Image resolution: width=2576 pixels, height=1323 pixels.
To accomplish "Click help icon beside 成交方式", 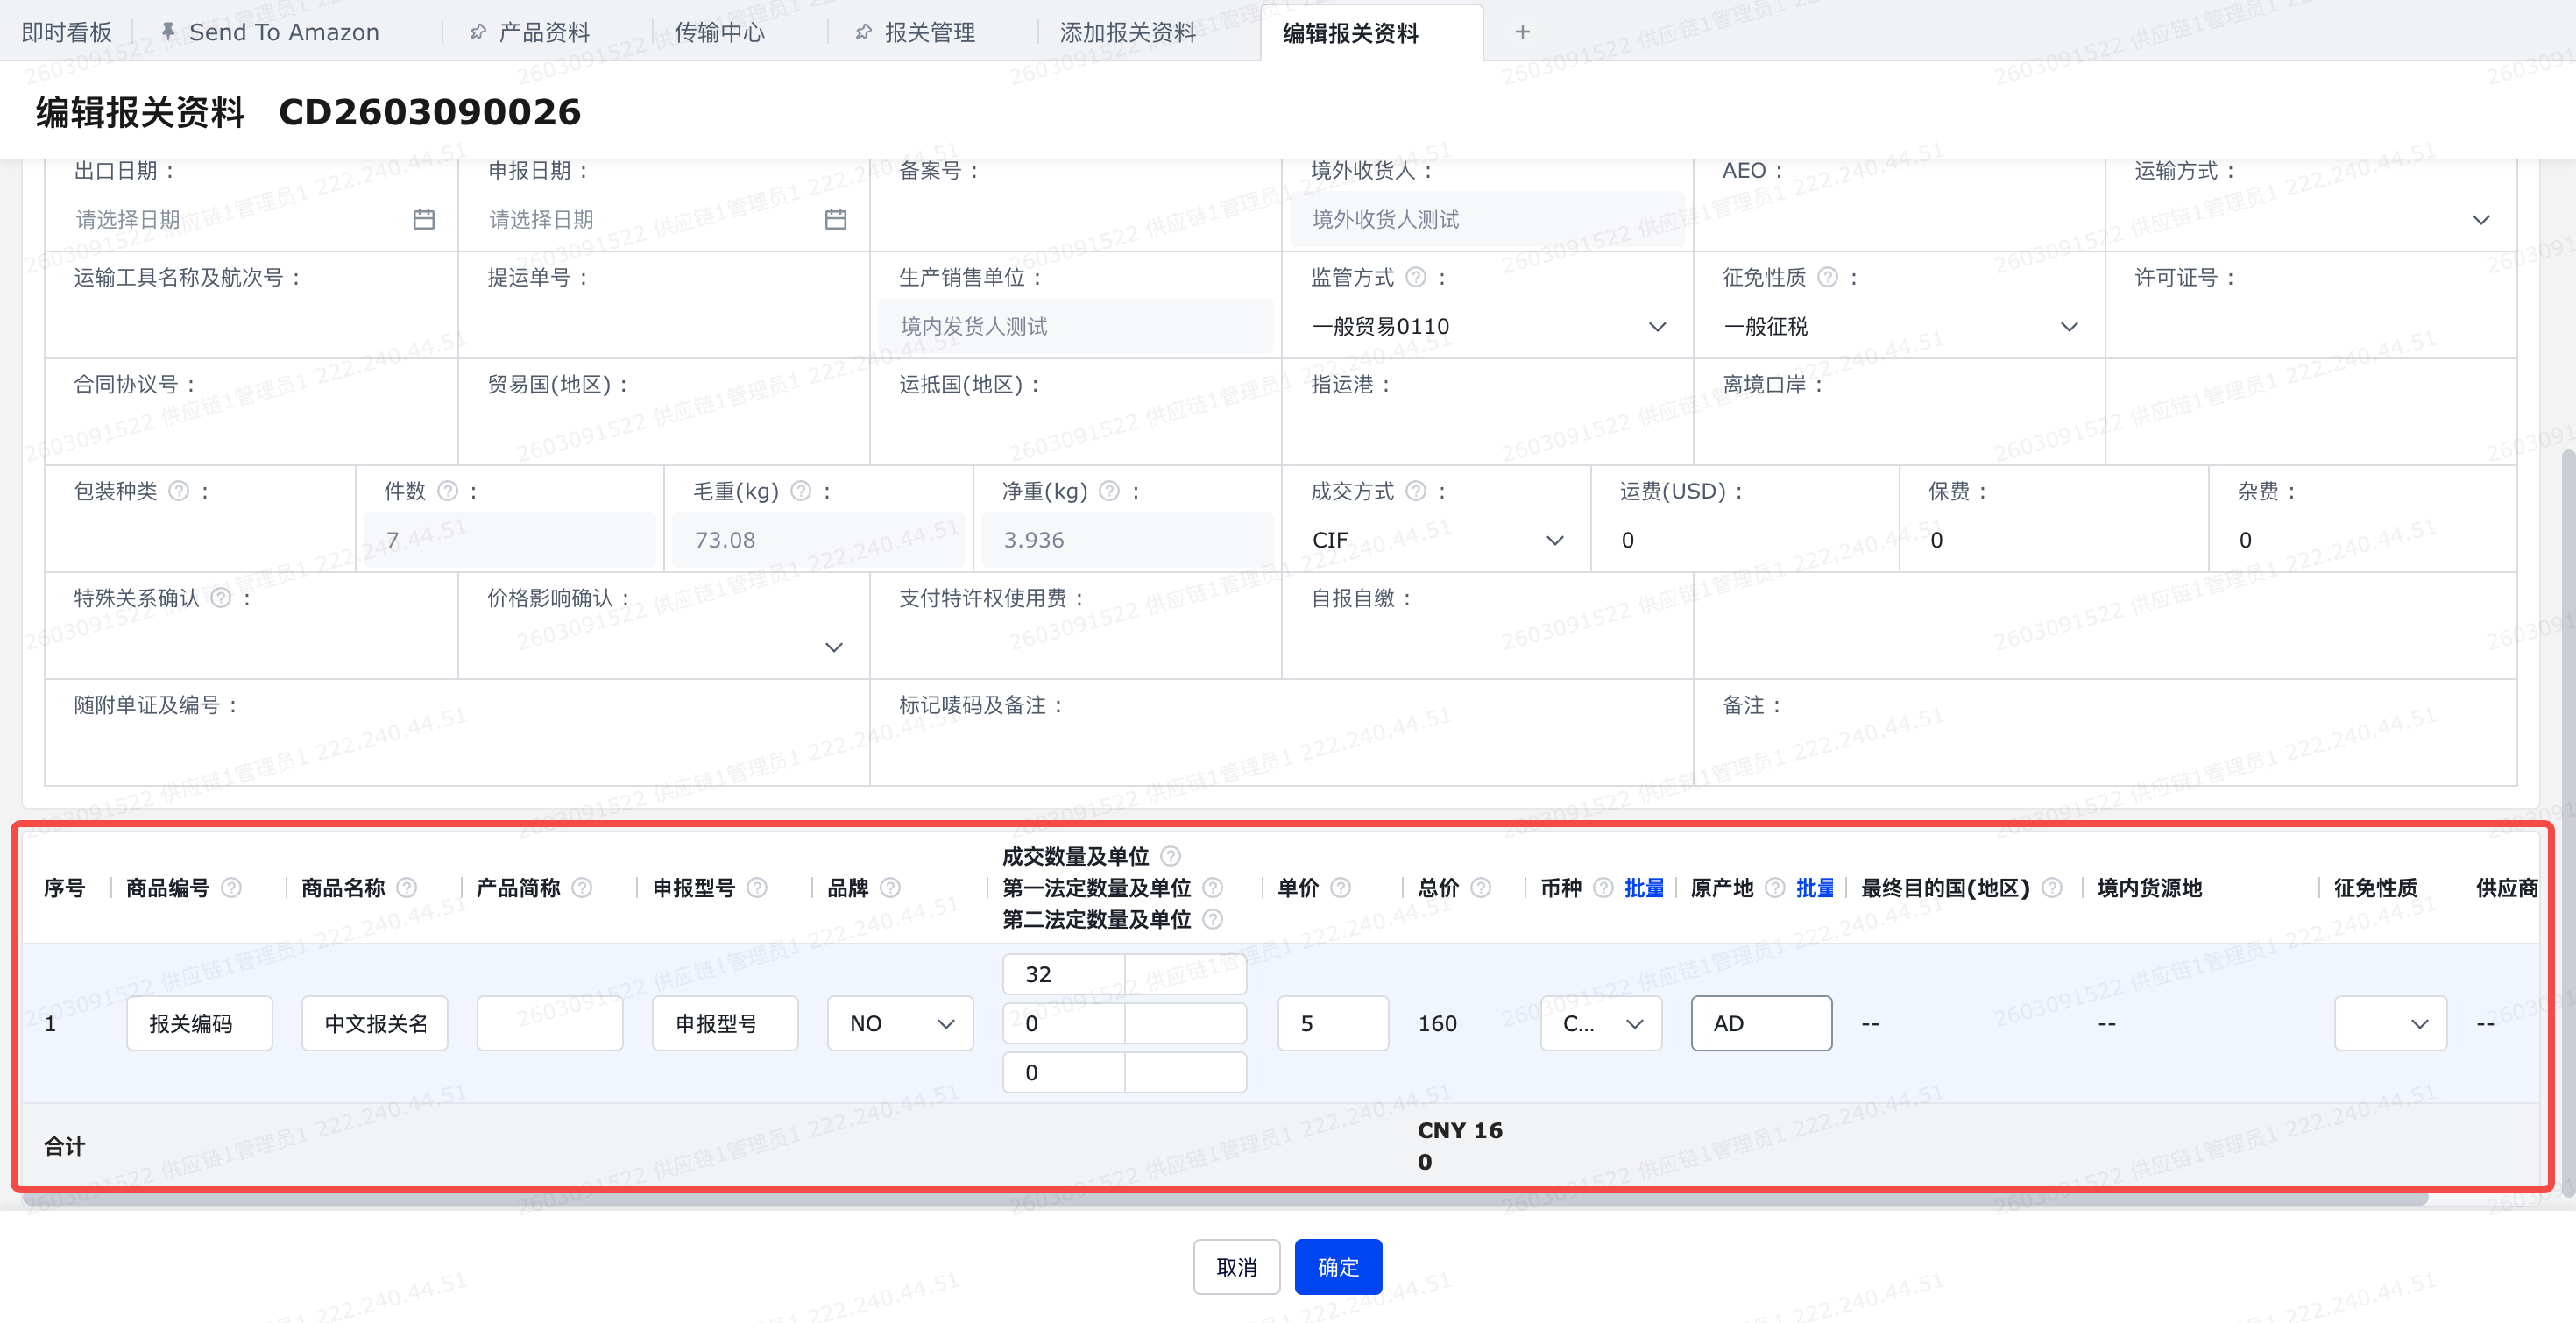I will click(x=1416, y=491).
